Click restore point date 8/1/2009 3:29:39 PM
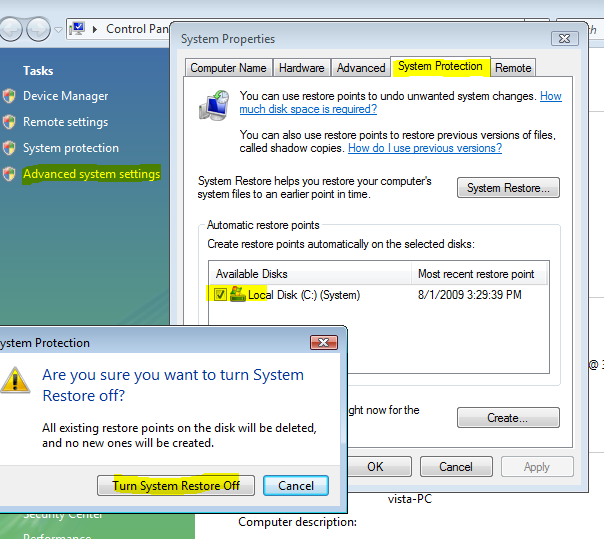The width and height of the screenshot is (604, 539). (x=470, y=295)
